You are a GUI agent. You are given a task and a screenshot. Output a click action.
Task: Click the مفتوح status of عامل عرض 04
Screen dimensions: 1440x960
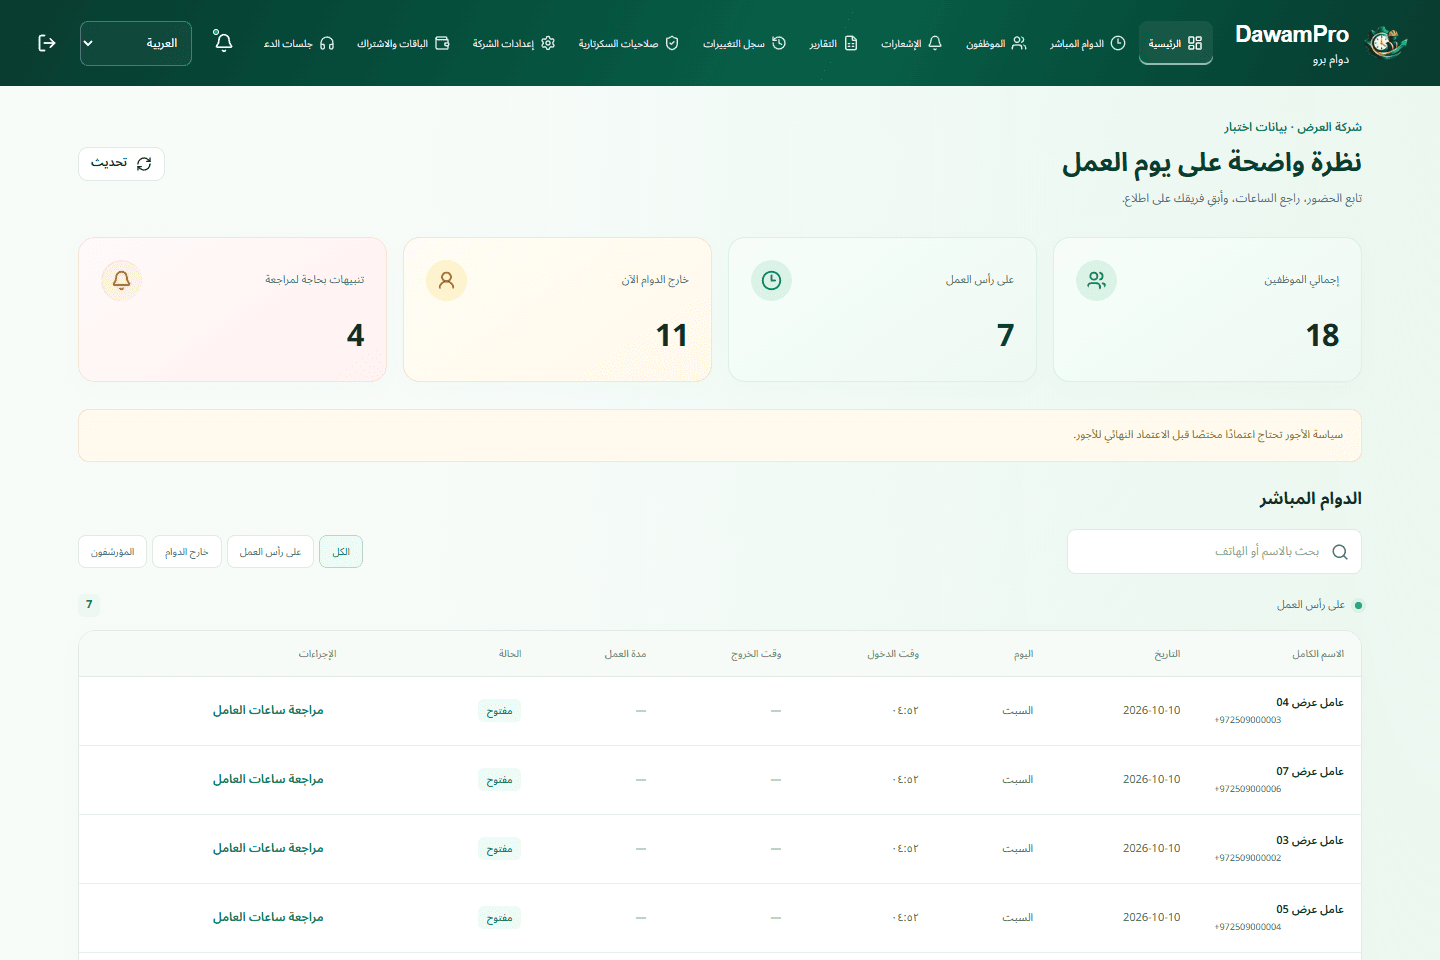click(499, 711)
